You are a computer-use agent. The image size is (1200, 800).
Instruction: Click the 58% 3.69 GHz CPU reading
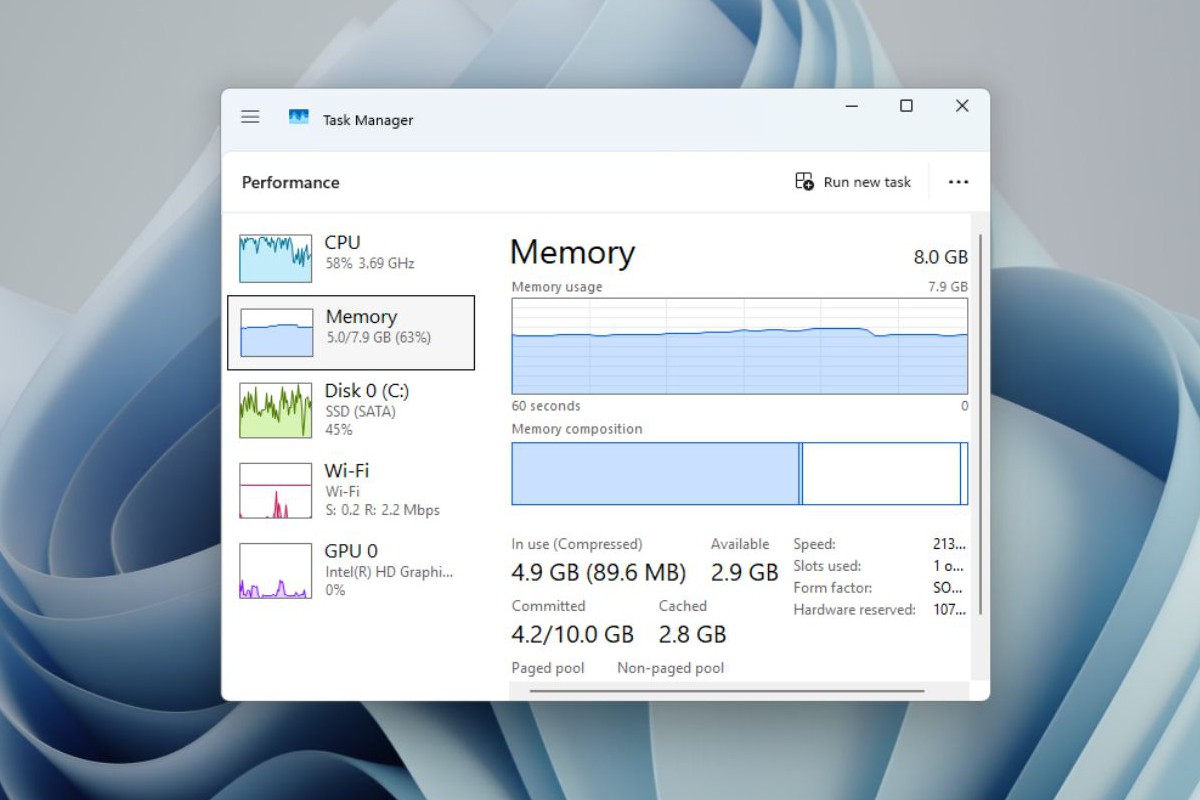[x=370, y=264]
